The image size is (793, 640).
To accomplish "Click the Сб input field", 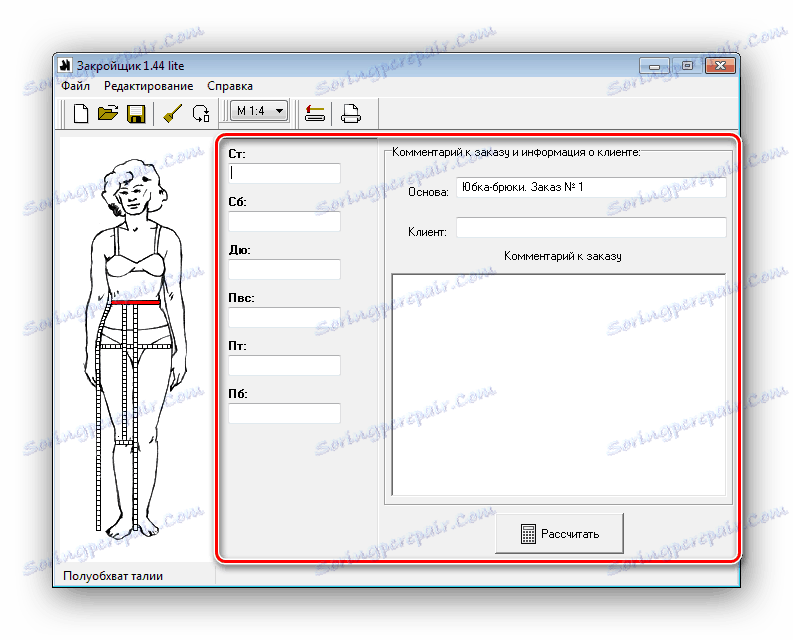I will [284, 221].
